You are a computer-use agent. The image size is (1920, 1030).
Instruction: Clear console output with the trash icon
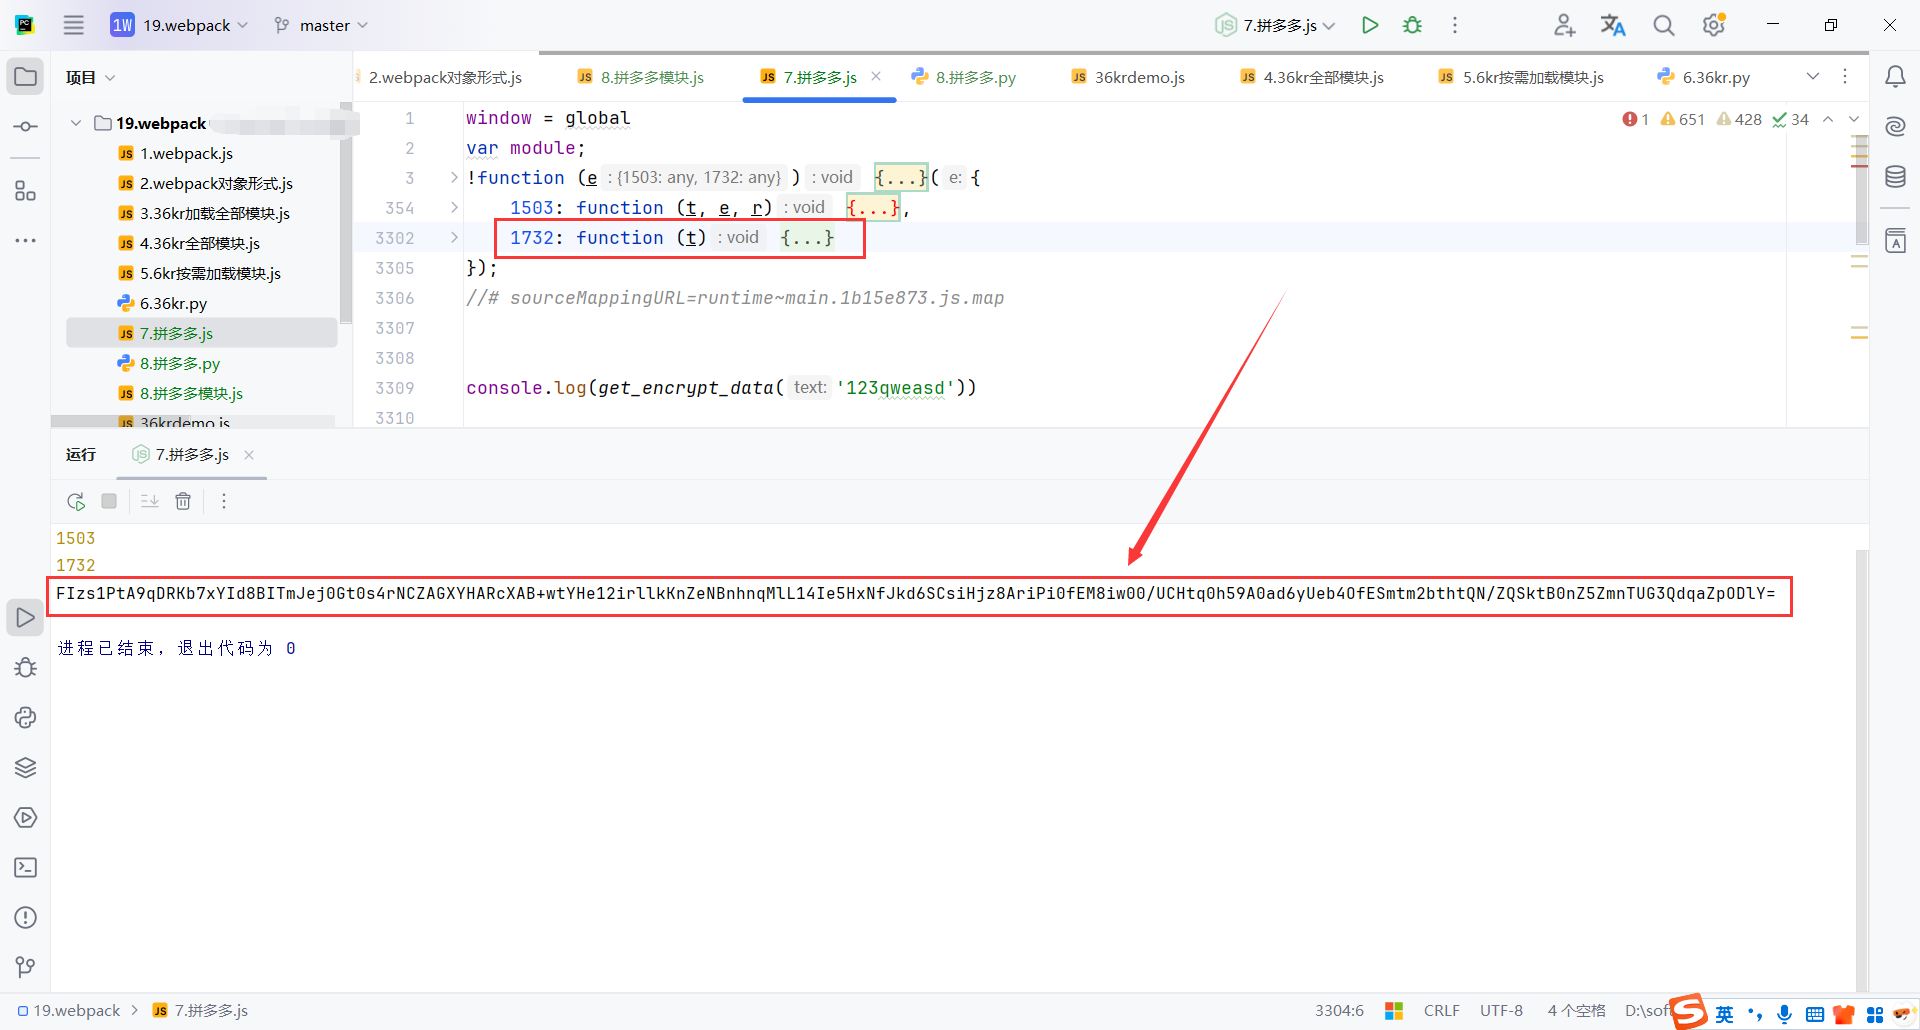[x=183, y=501]
